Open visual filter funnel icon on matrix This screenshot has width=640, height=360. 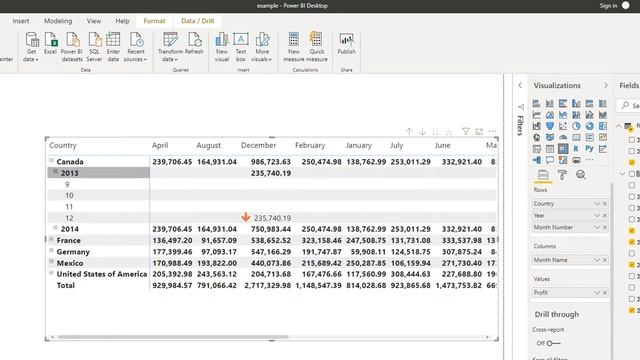pos(465,131)
